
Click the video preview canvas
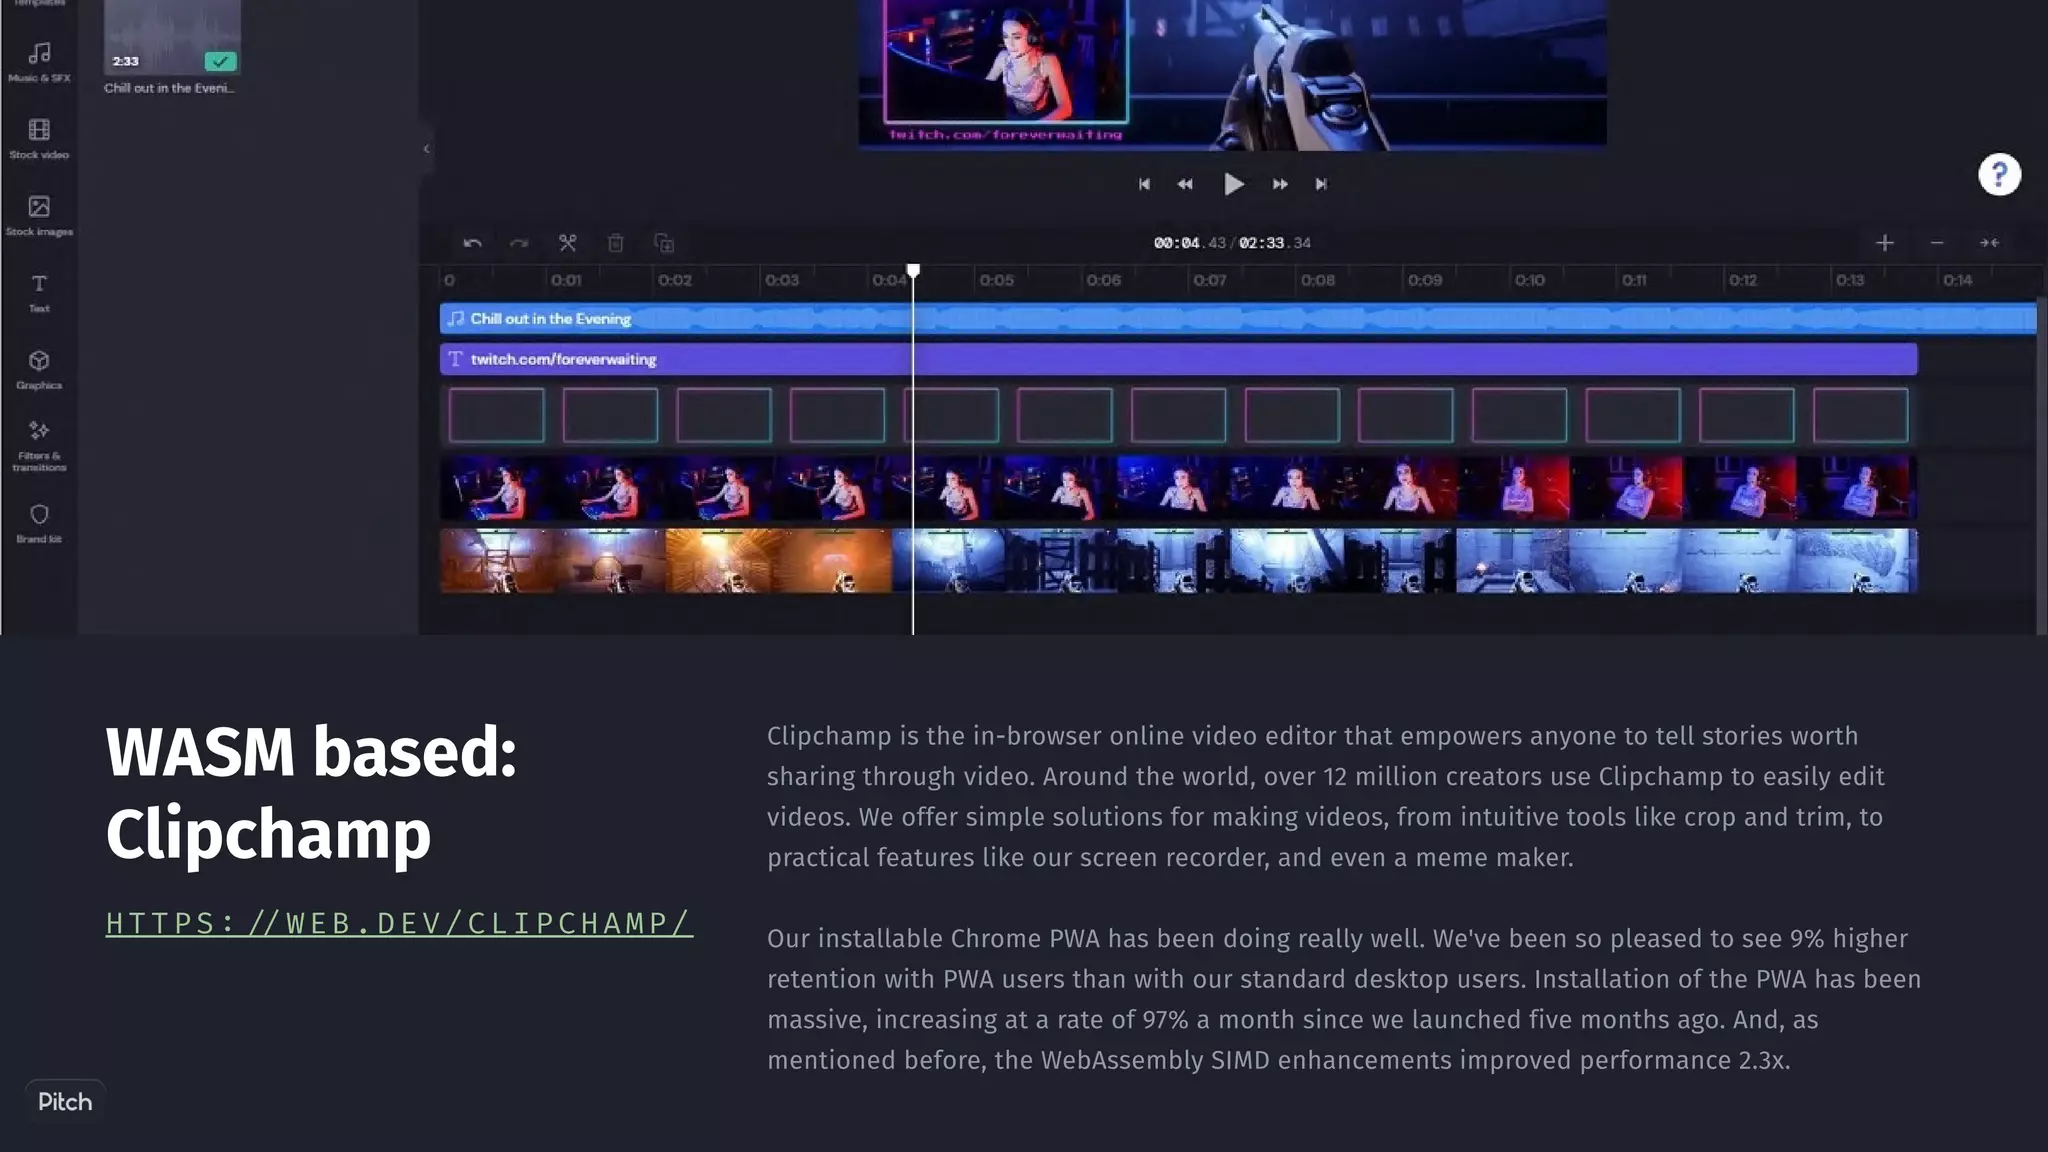pyautogui.click(x=1233, y=73)
